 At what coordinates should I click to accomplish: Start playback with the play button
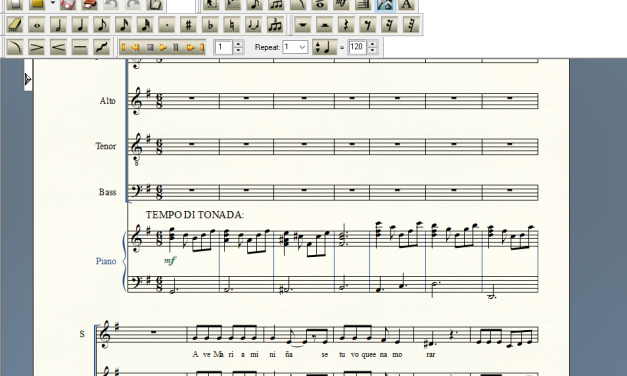163,47
